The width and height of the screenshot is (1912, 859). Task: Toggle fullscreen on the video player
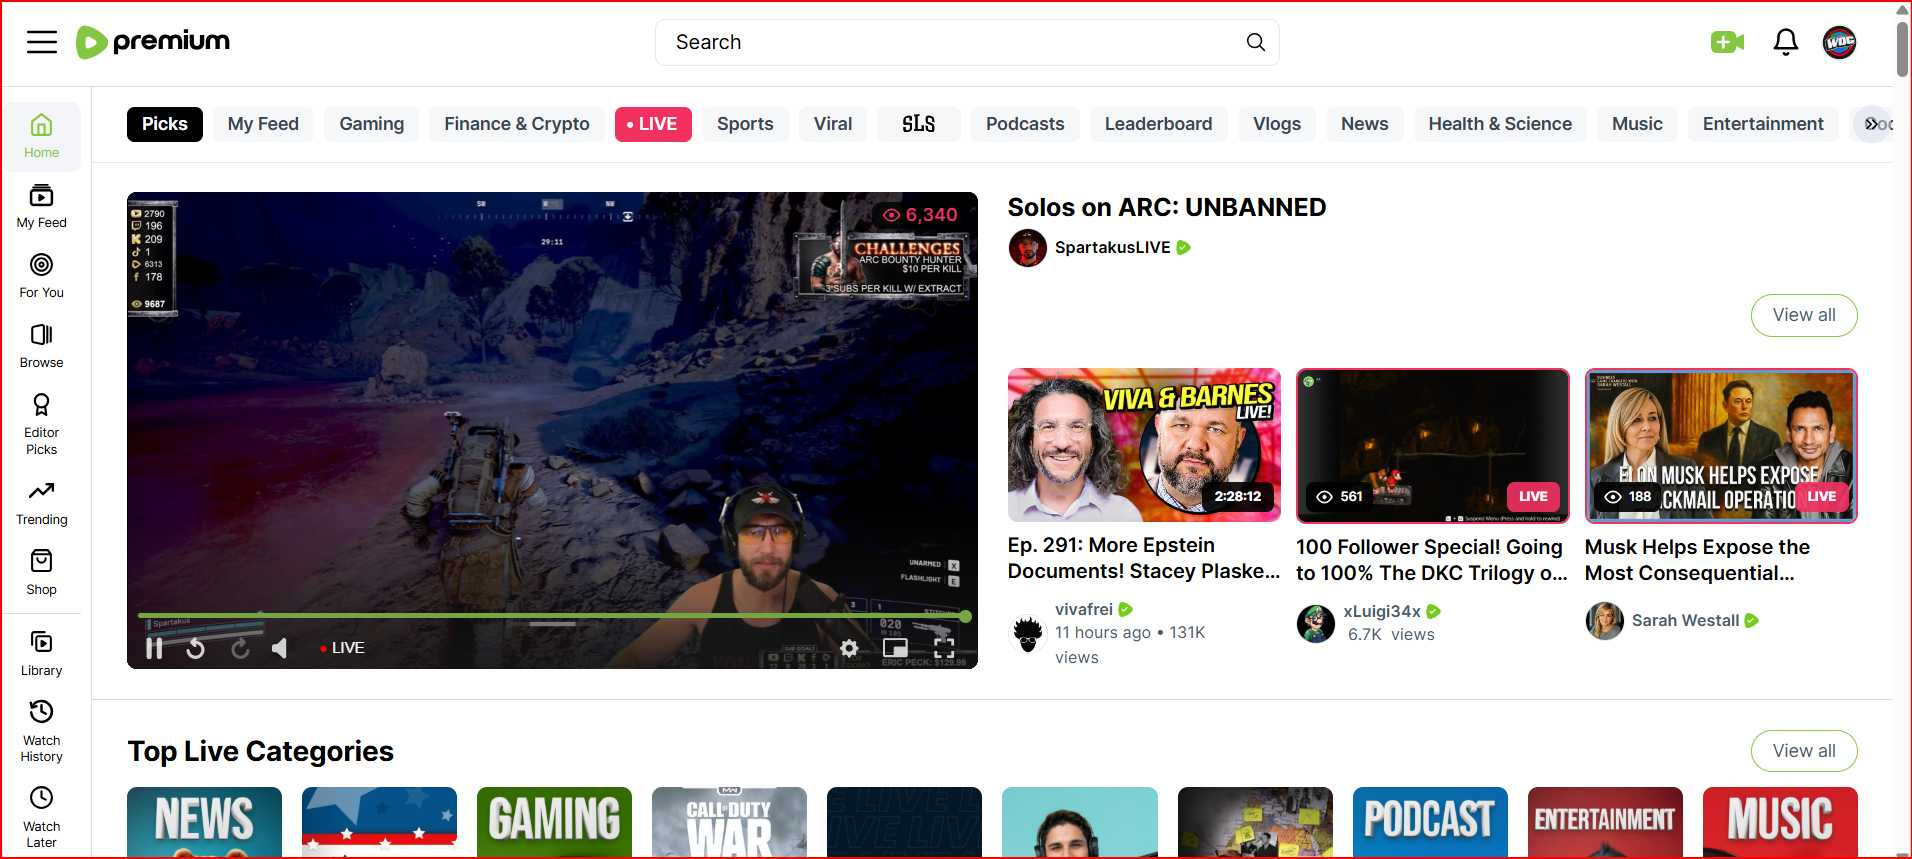coord(943,648)
